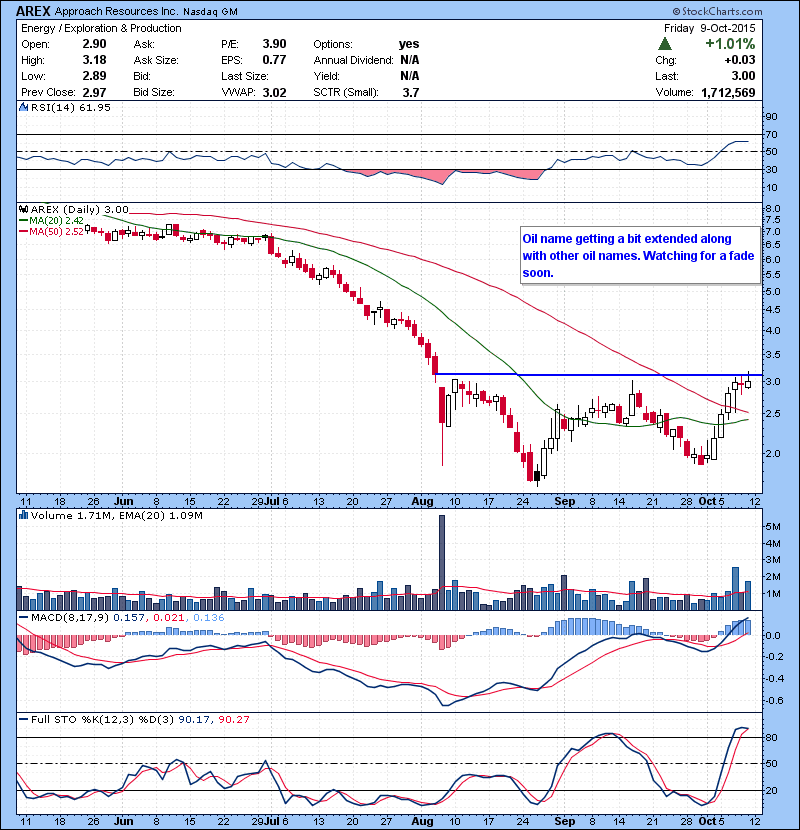The width and height of the screenshot is (800, 830).
Task: Click the 'Nasdaq GM' exchange label
Action: pos(210,12)
